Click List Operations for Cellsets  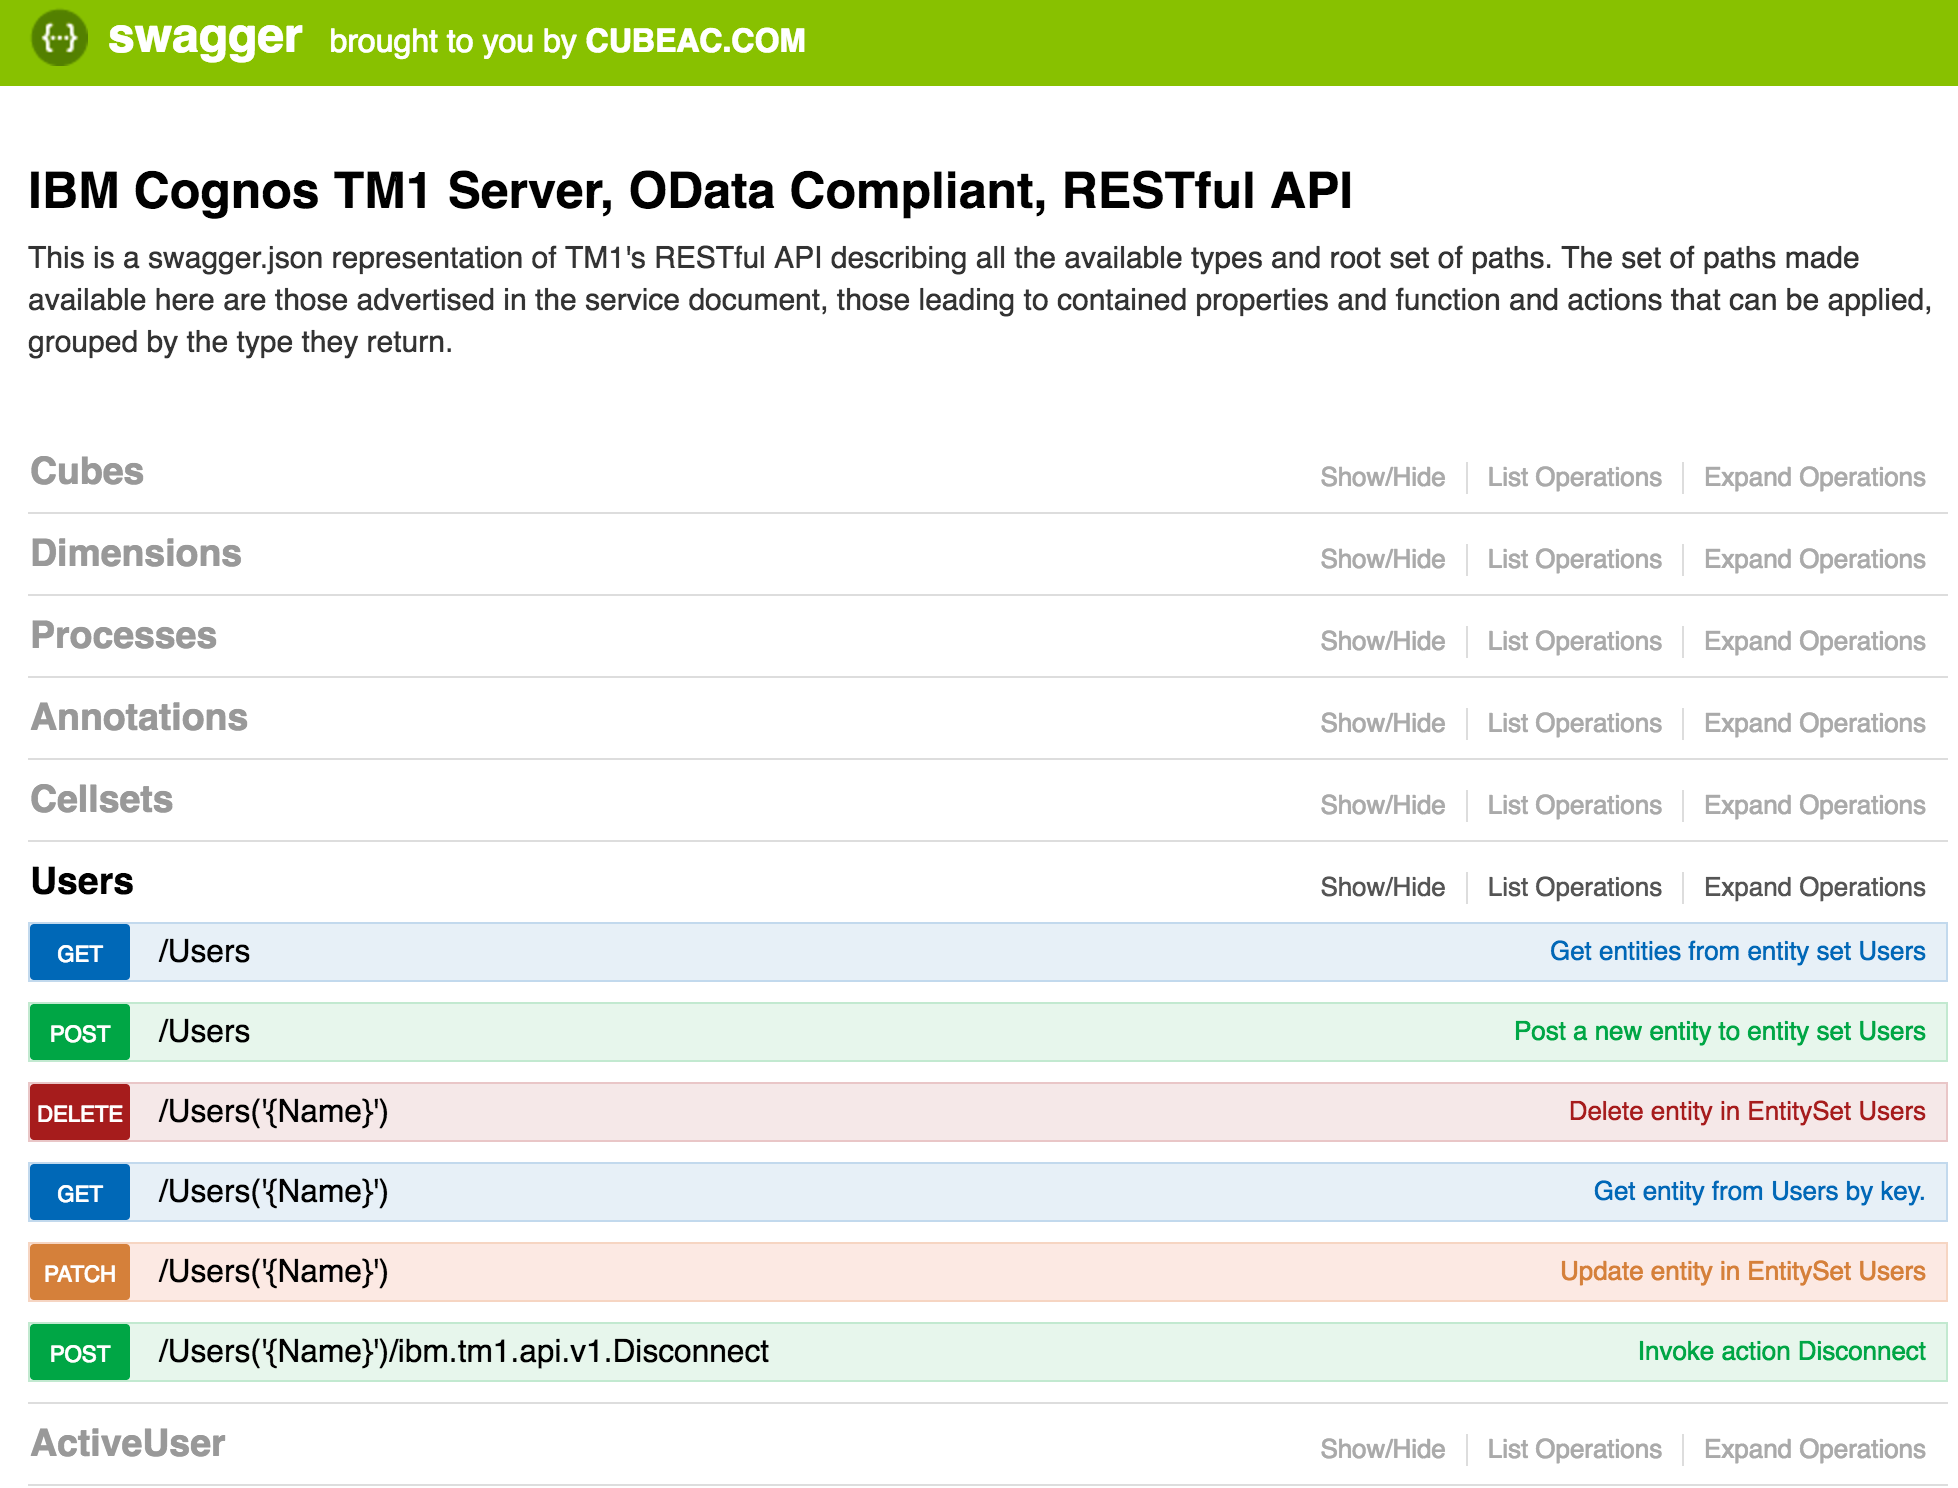(x=1574, y=805)
